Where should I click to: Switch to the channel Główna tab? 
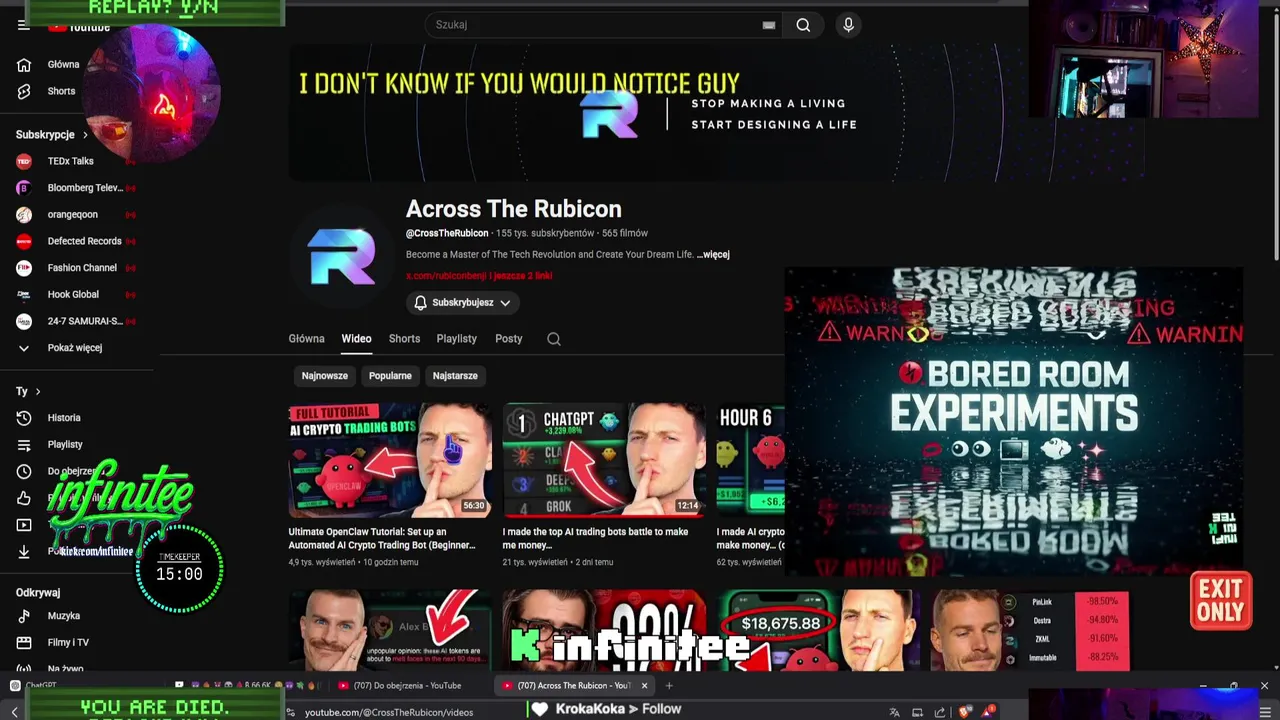point(306,339)
